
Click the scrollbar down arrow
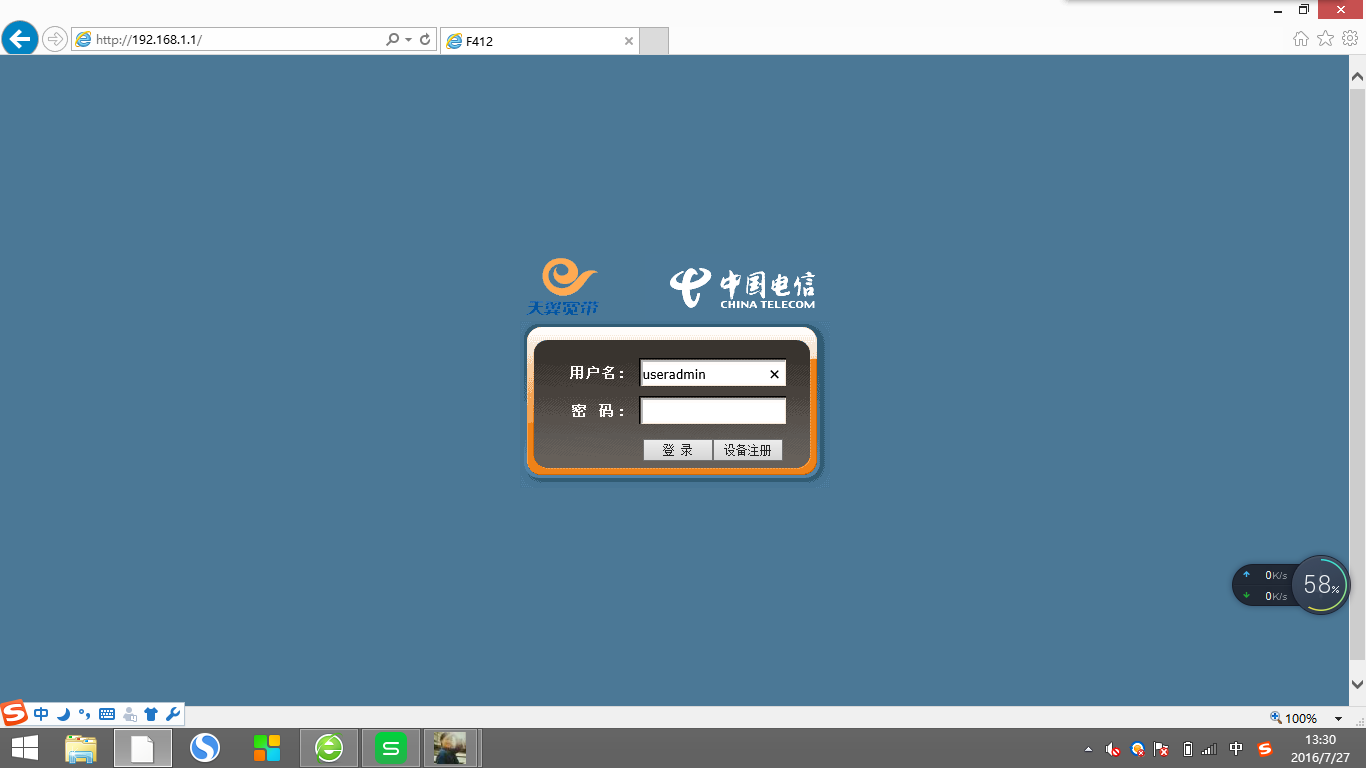[x=1357, y=685]
